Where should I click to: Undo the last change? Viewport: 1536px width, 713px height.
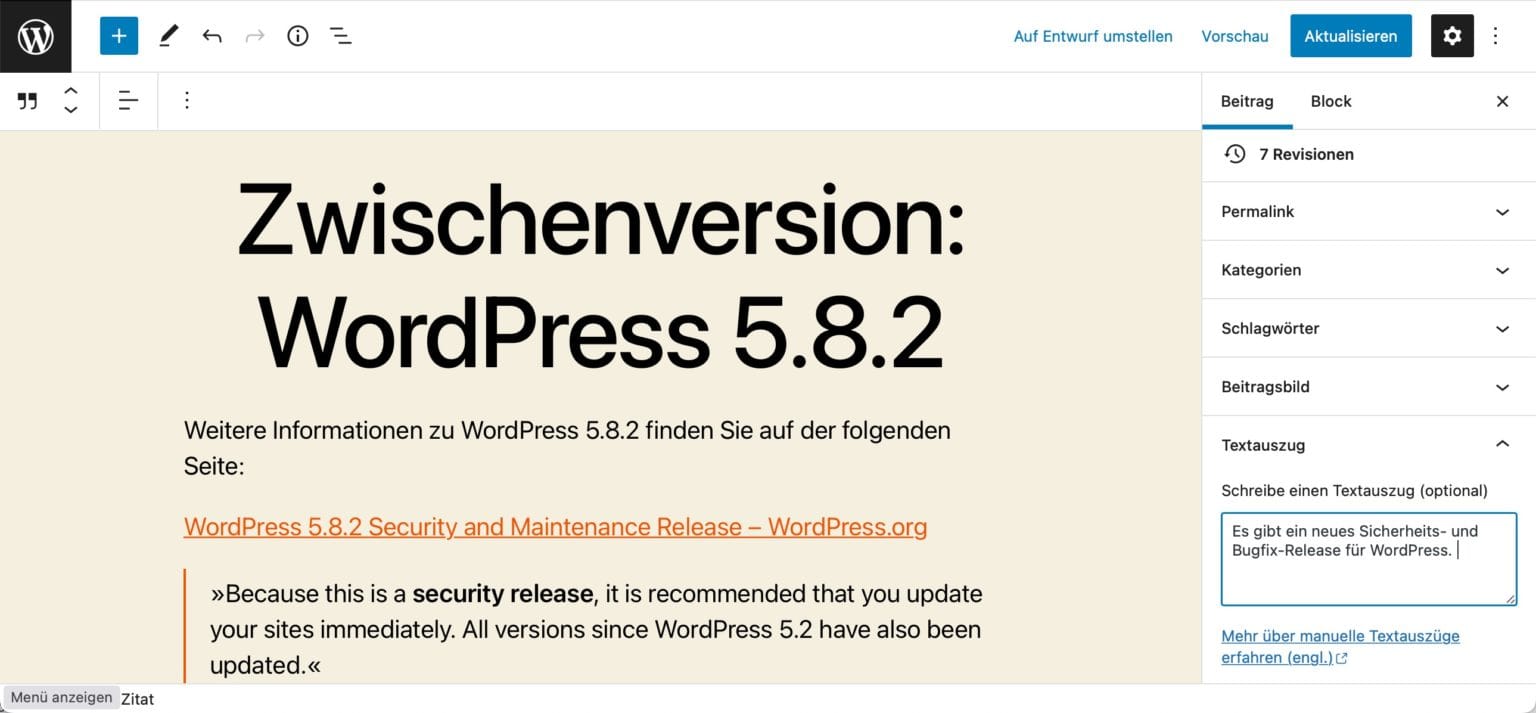coord(211,35)
